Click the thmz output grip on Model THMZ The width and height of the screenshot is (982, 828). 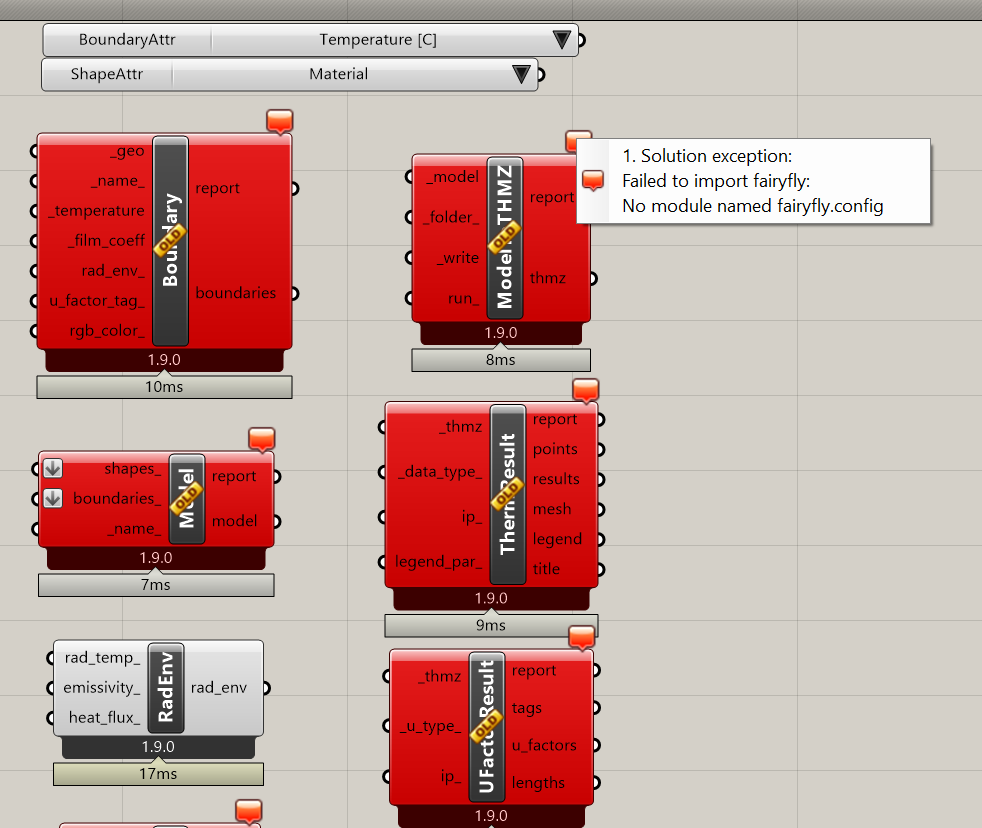point(592,278)
